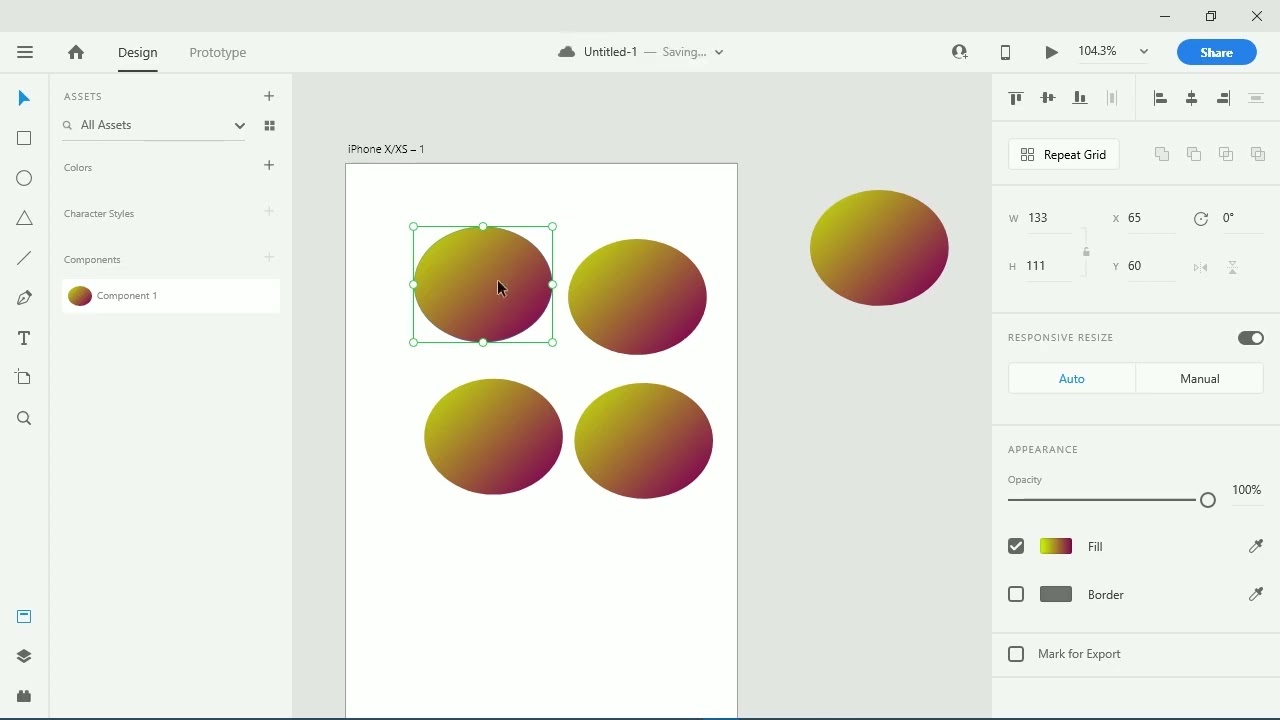Select Manual responsive resize mode
Image resolution: width=1280 pixels, height=720 pixels.
tap(1200, 379)
